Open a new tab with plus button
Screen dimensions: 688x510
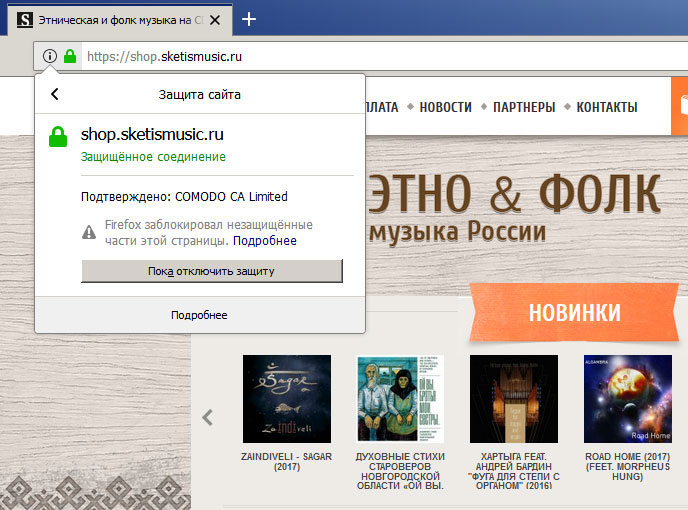[x=249, y=19]
